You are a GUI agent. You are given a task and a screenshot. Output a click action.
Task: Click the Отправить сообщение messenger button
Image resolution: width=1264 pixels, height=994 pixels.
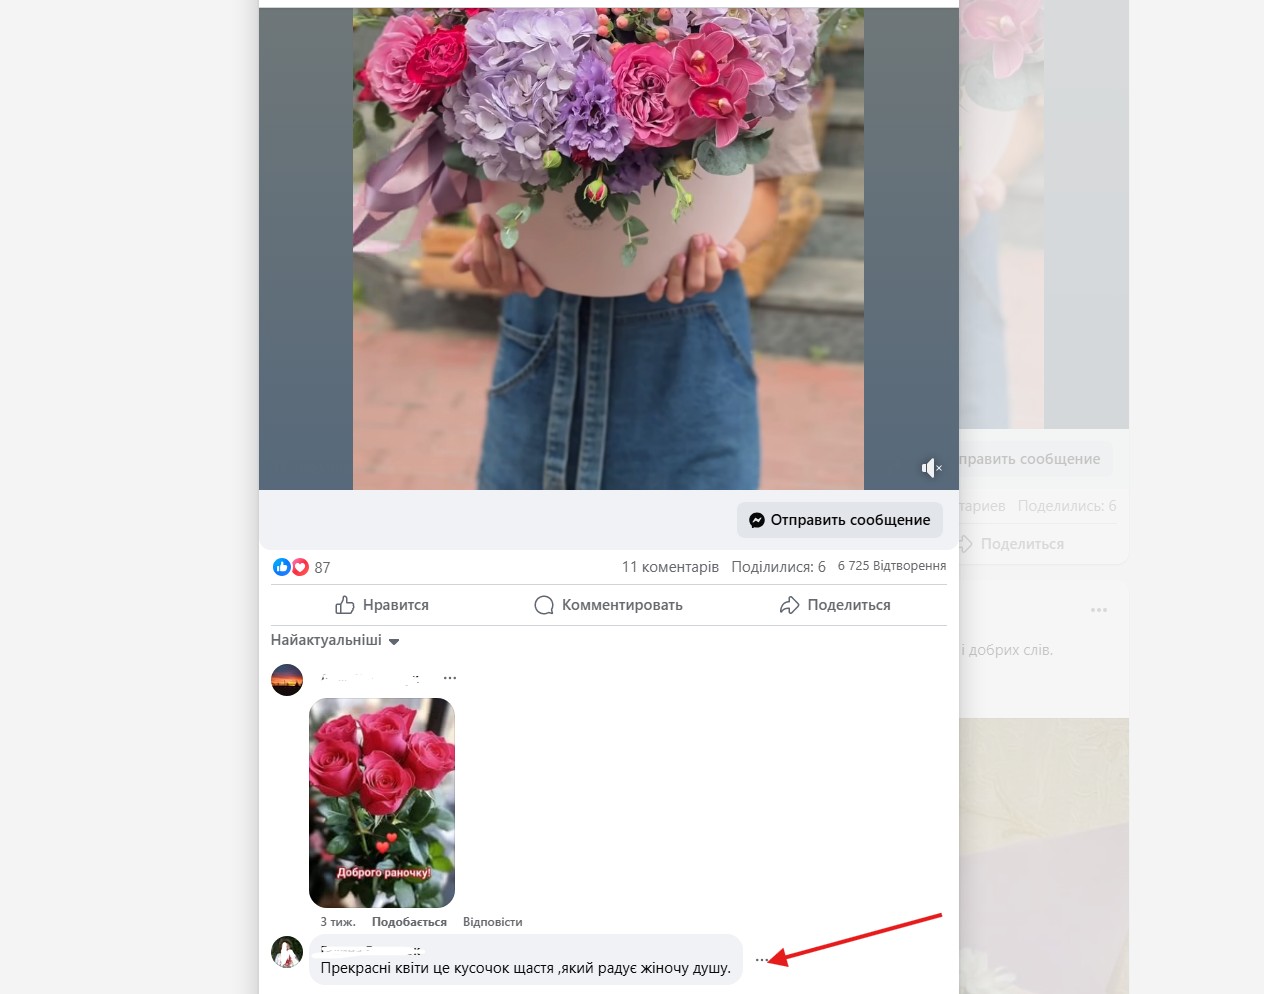pos(840,520)
